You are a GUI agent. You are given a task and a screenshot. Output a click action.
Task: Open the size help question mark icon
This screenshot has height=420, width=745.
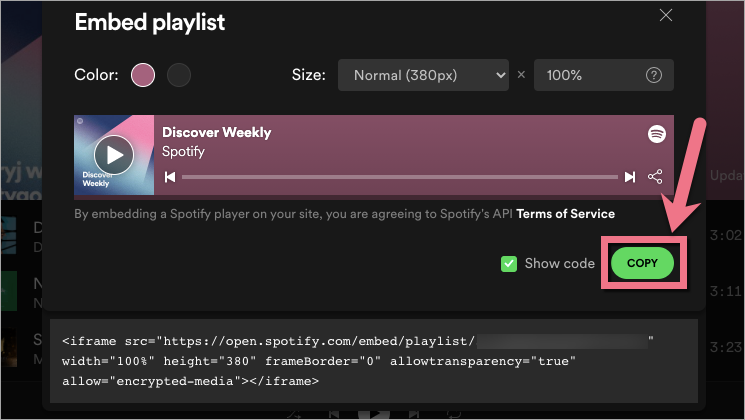[655, 75]
